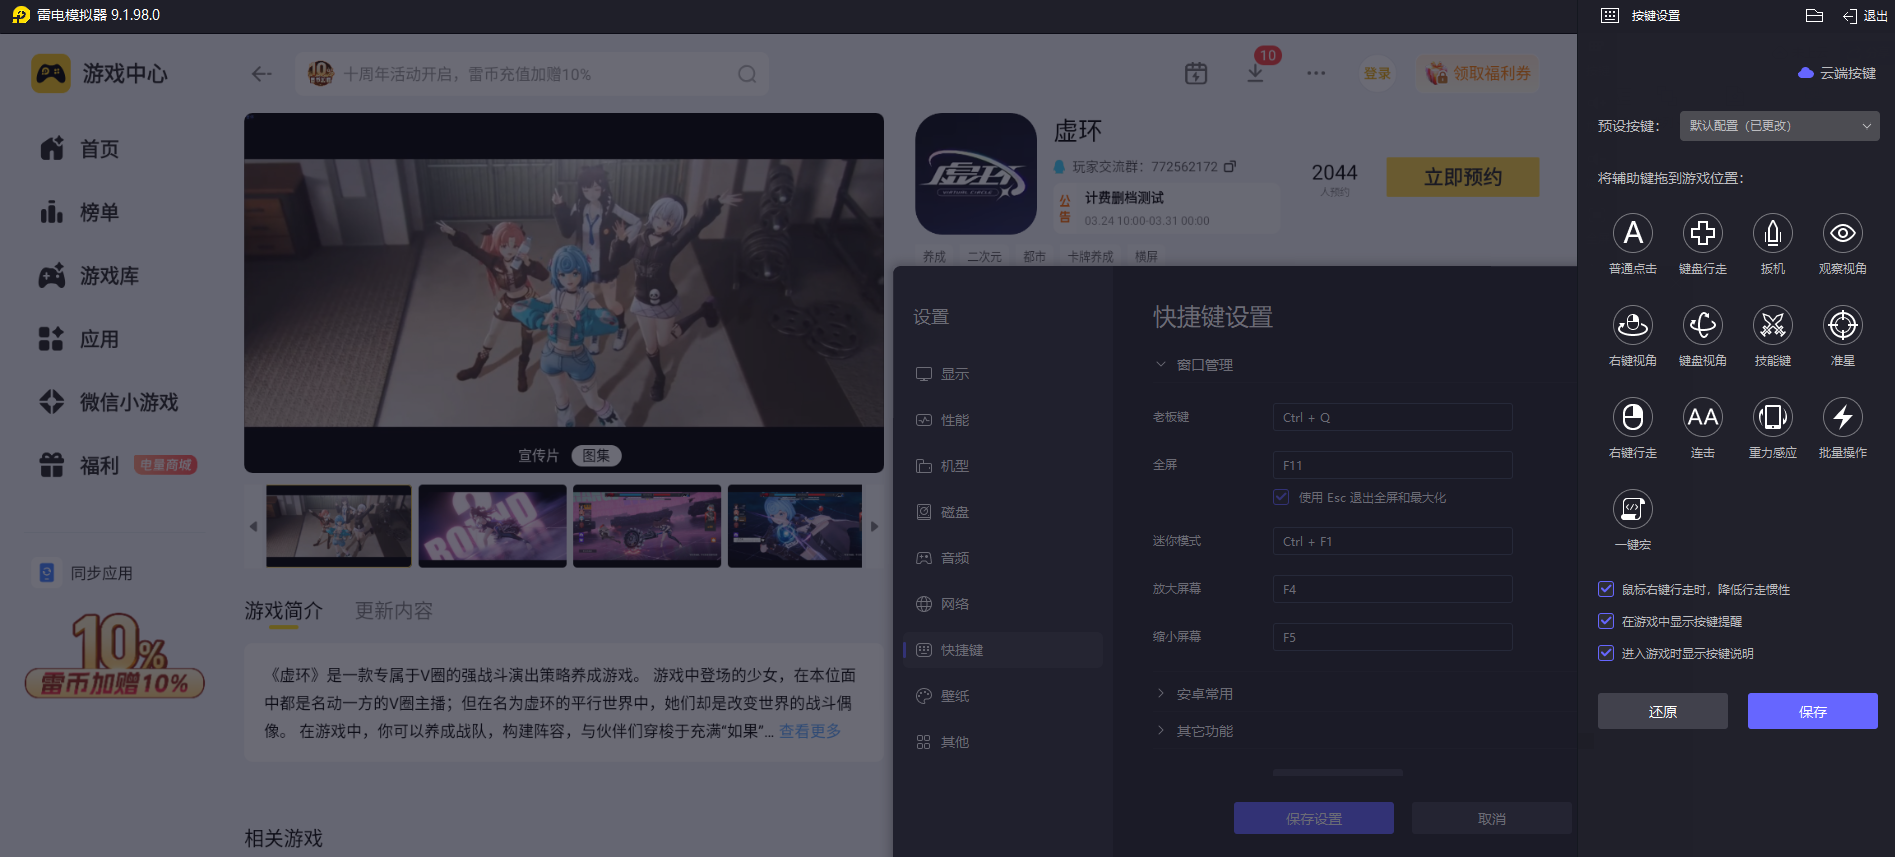The width and height of the screenshot is (1895, 857).
Task: Switch to the 更新内容 tab
Action: click(394, 611)
